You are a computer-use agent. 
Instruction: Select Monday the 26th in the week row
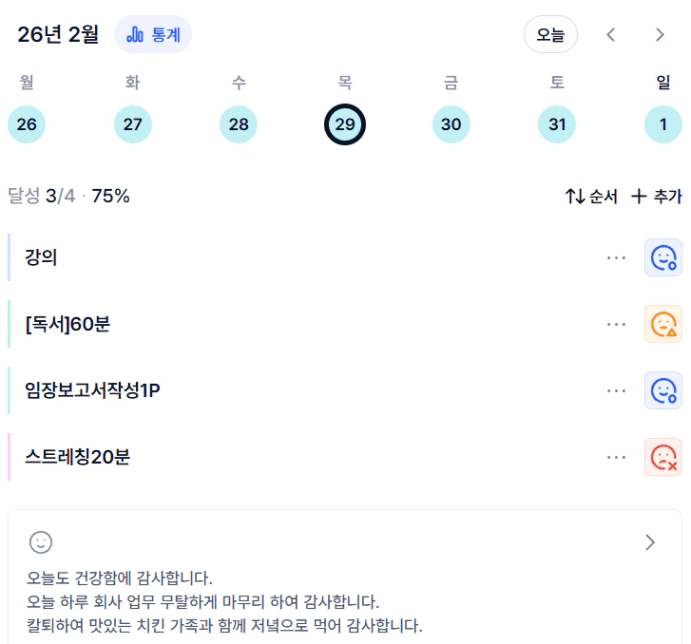click(x=27, y=124)
